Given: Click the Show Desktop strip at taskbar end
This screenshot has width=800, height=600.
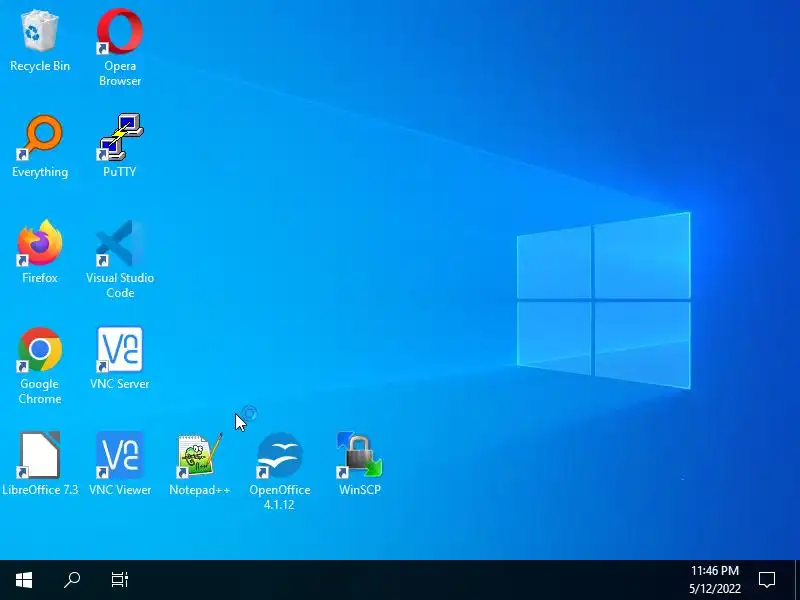Looking at the screenshot, I should pos(797,580).
